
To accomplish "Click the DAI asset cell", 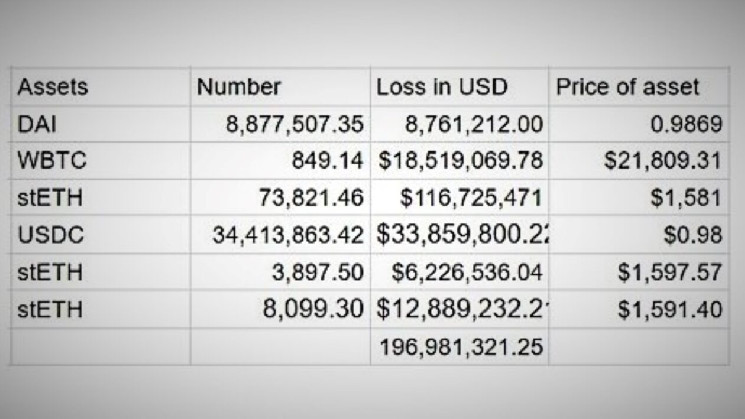I will click(x=100, y=124).
